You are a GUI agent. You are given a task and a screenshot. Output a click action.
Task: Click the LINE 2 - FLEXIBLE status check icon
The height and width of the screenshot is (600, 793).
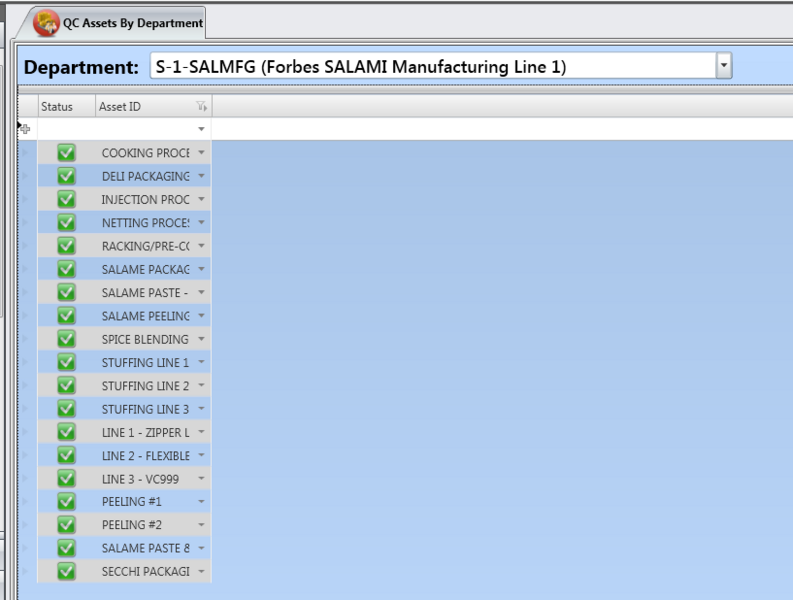(66, 455)
